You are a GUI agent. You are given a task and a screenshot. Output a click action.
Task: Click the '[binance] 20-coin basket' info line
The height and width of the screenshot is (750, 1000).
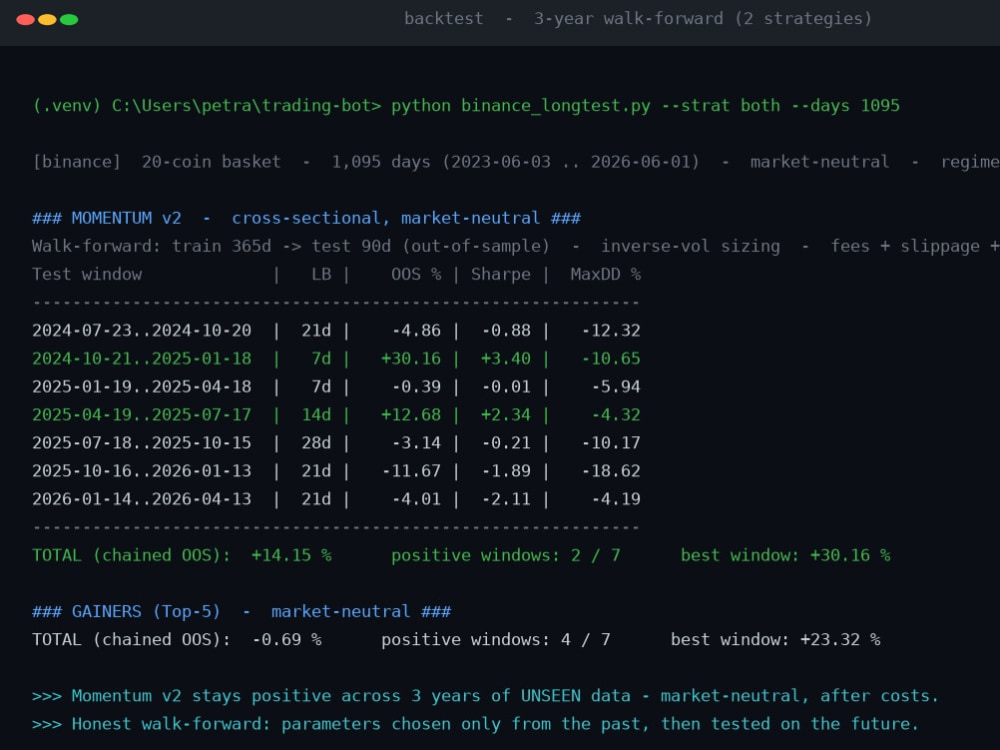click(x=516, y=162)
